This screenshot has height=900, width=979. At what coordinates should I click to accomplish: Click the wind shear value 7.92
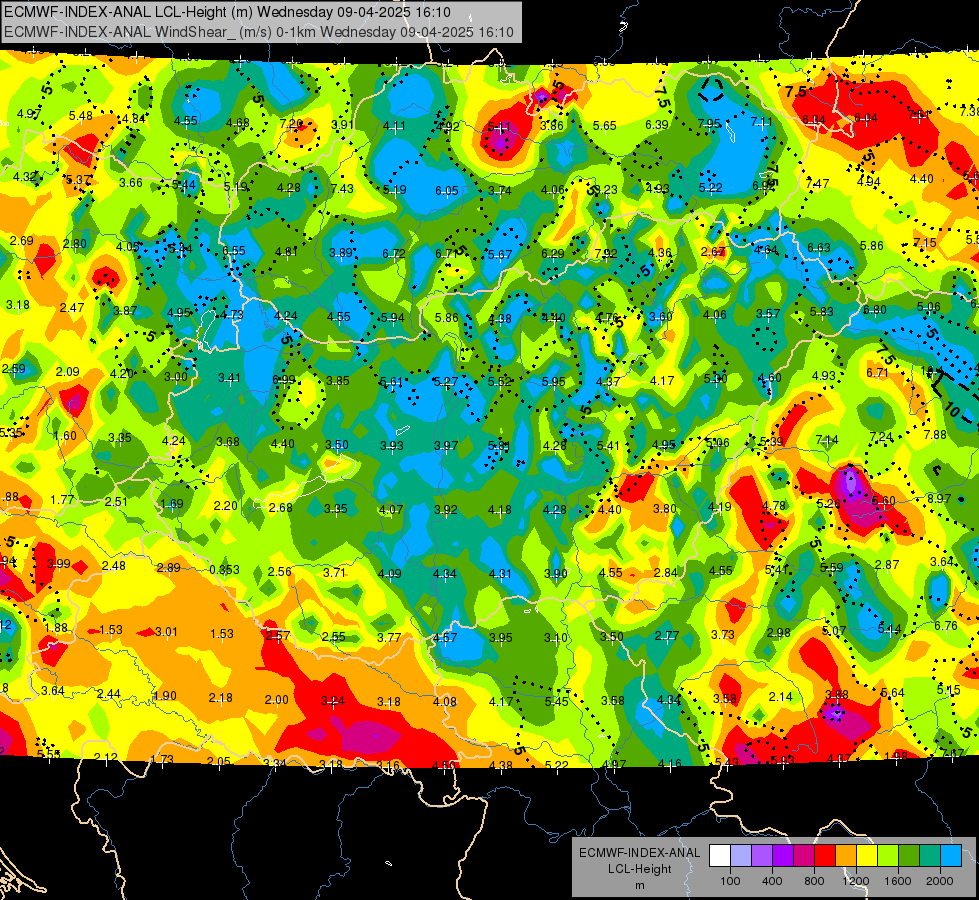[606, 254]
